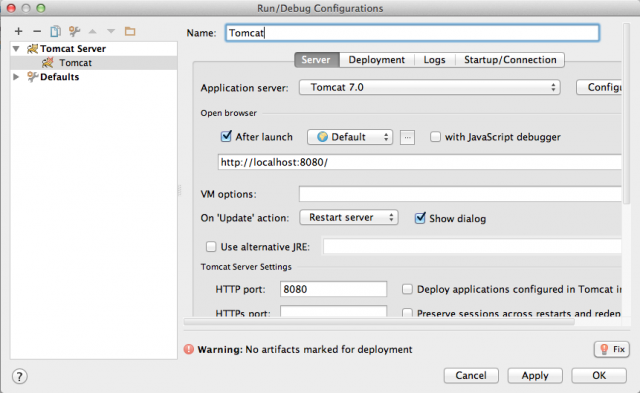Open the Default browser dropdown
Viewport: 640px width, 393px height.
point(350,137)
